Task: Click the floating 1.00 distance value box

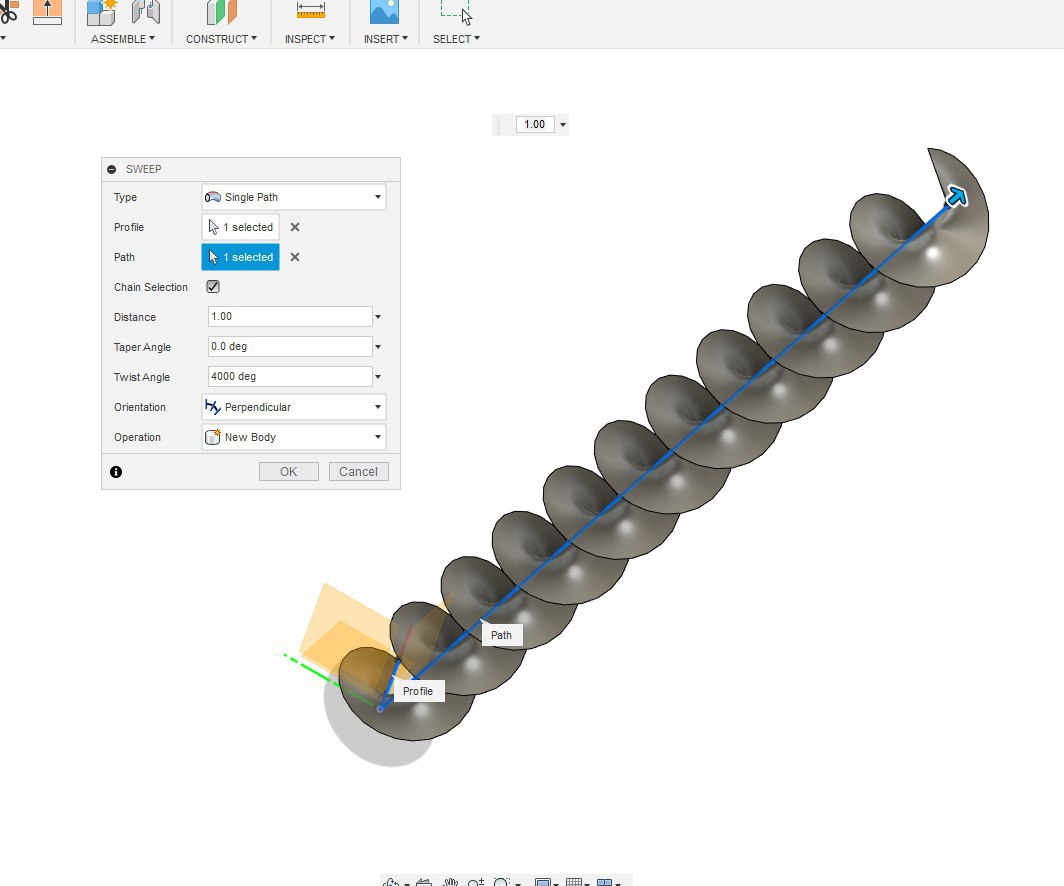Action: pos(535,124)
